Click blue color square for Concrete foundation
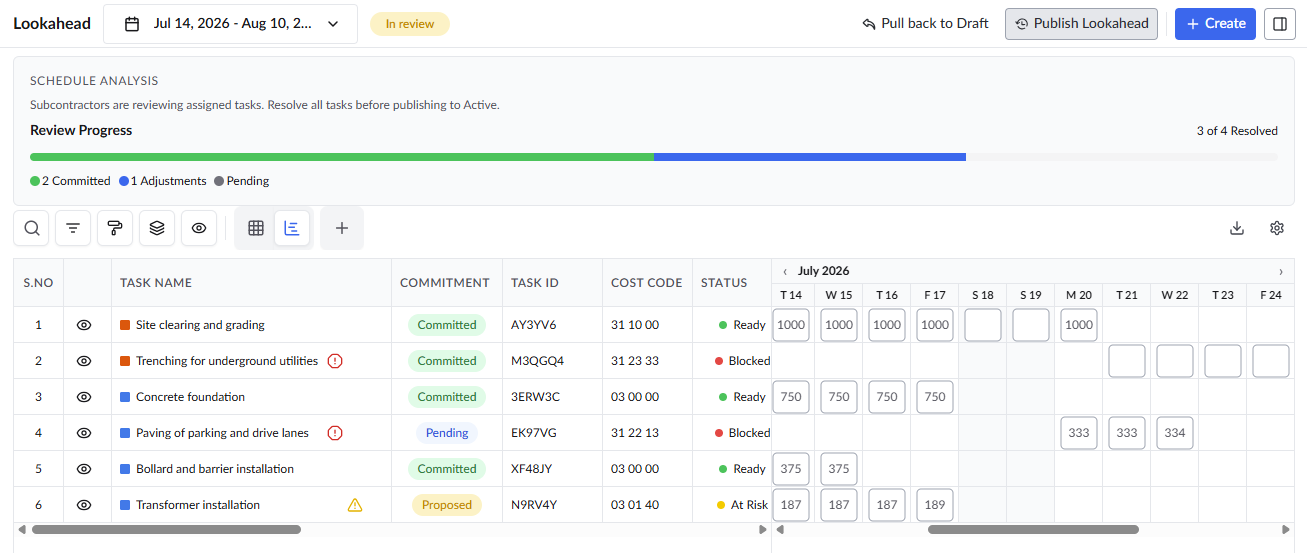 click(x=125, y=397)
